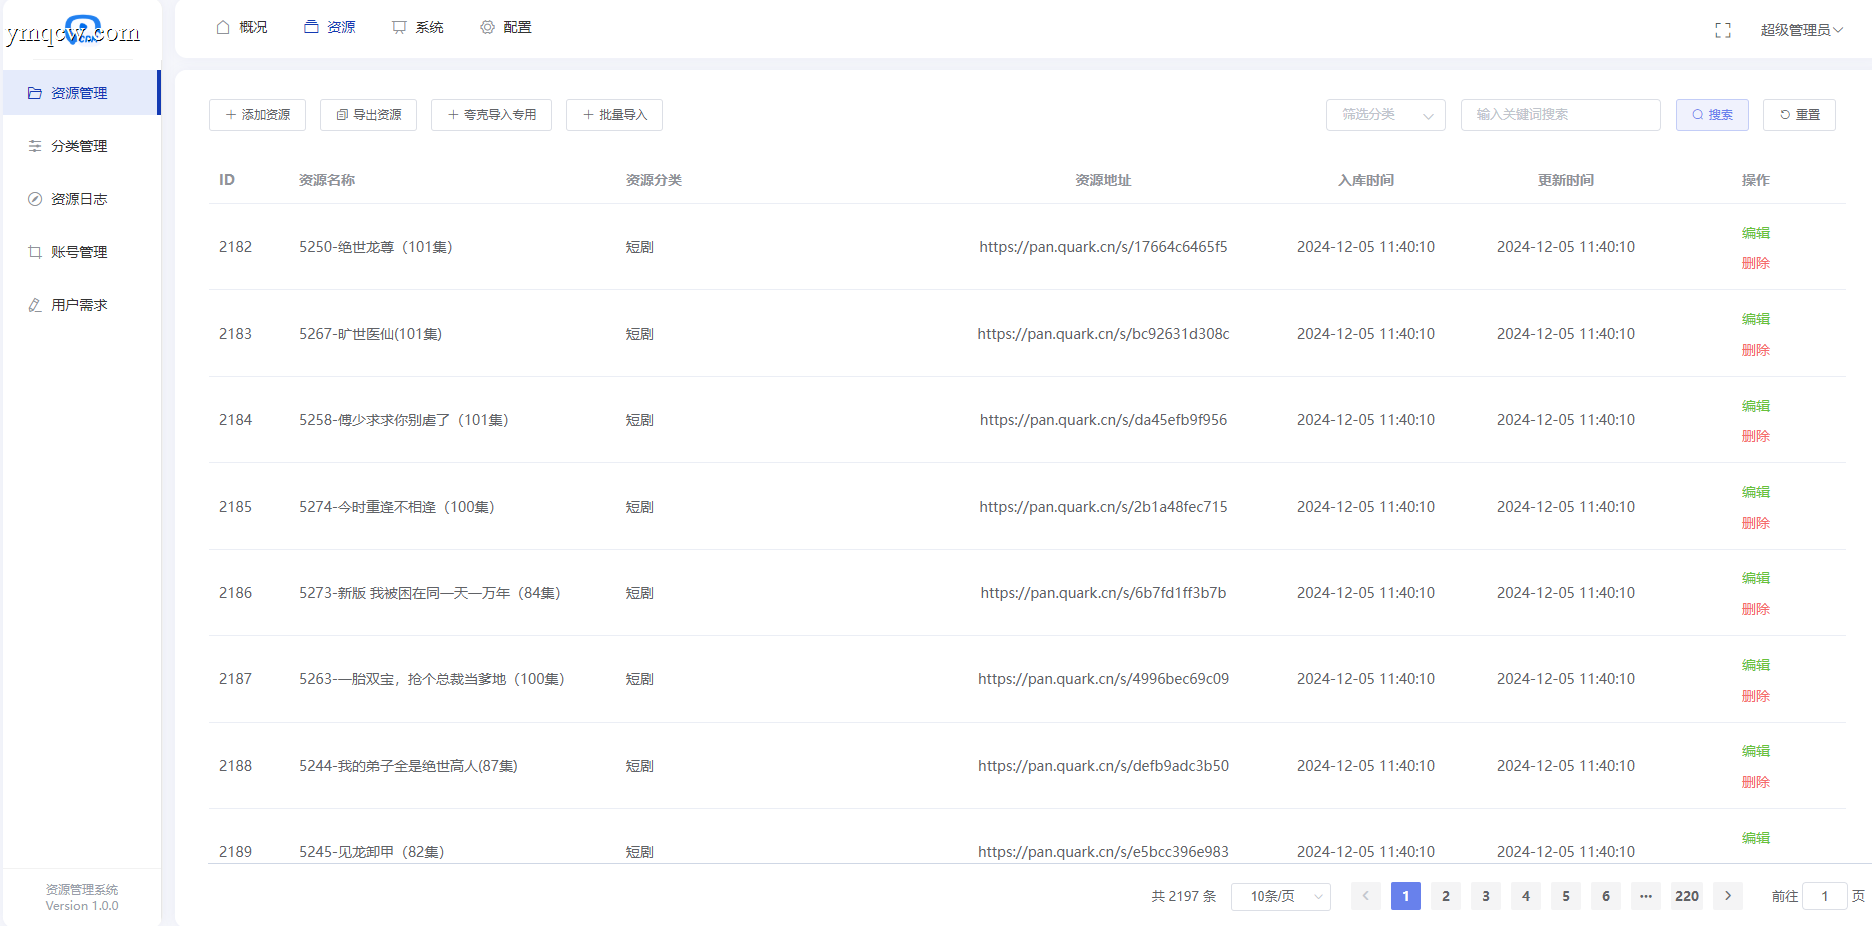This screenshot has height=926, width=1872.
Task: Click the 导出资源 button
Action: pyautogui.click(x=368, y=115)
